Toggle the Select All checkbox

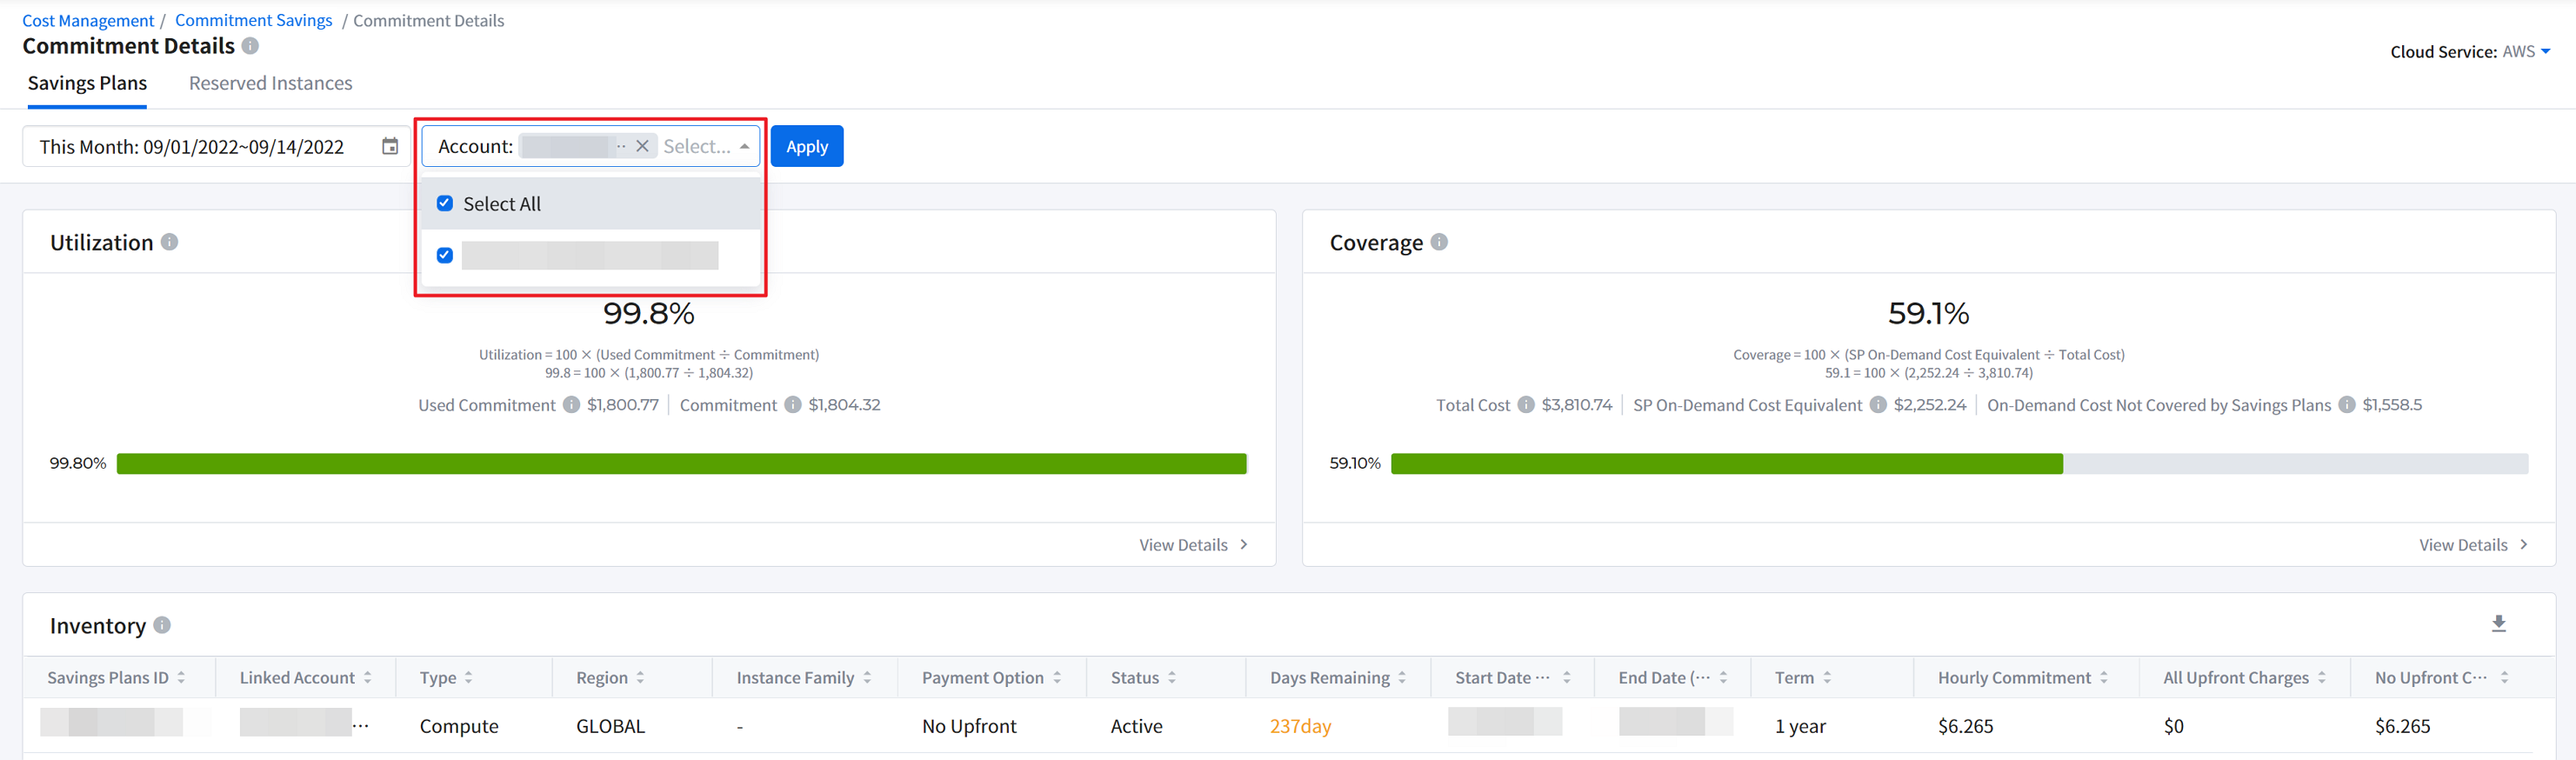[445, 204]
